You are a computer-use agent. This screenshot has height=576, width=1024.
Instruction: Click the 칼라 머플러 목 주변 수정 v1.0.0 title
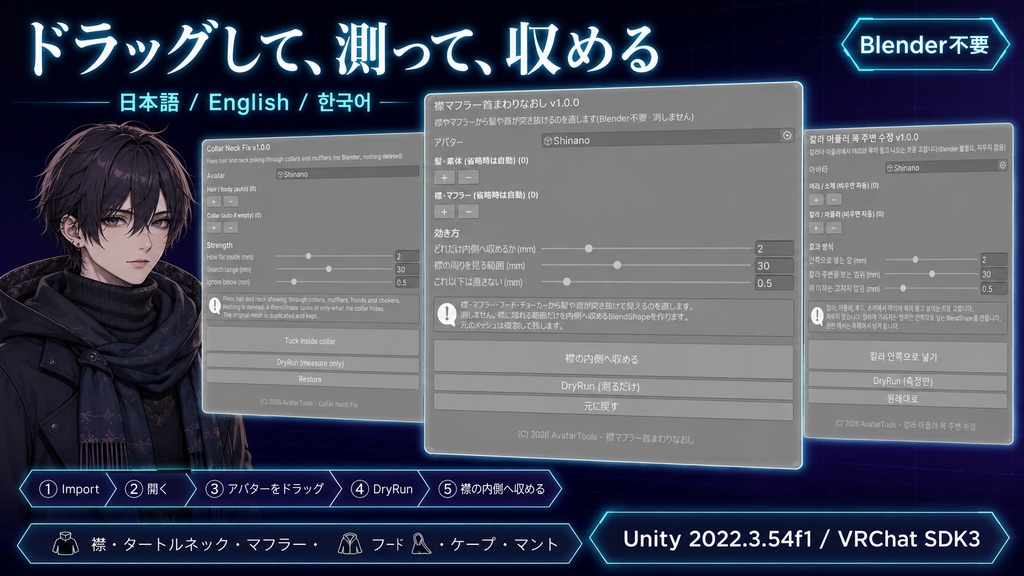point(863,138)
